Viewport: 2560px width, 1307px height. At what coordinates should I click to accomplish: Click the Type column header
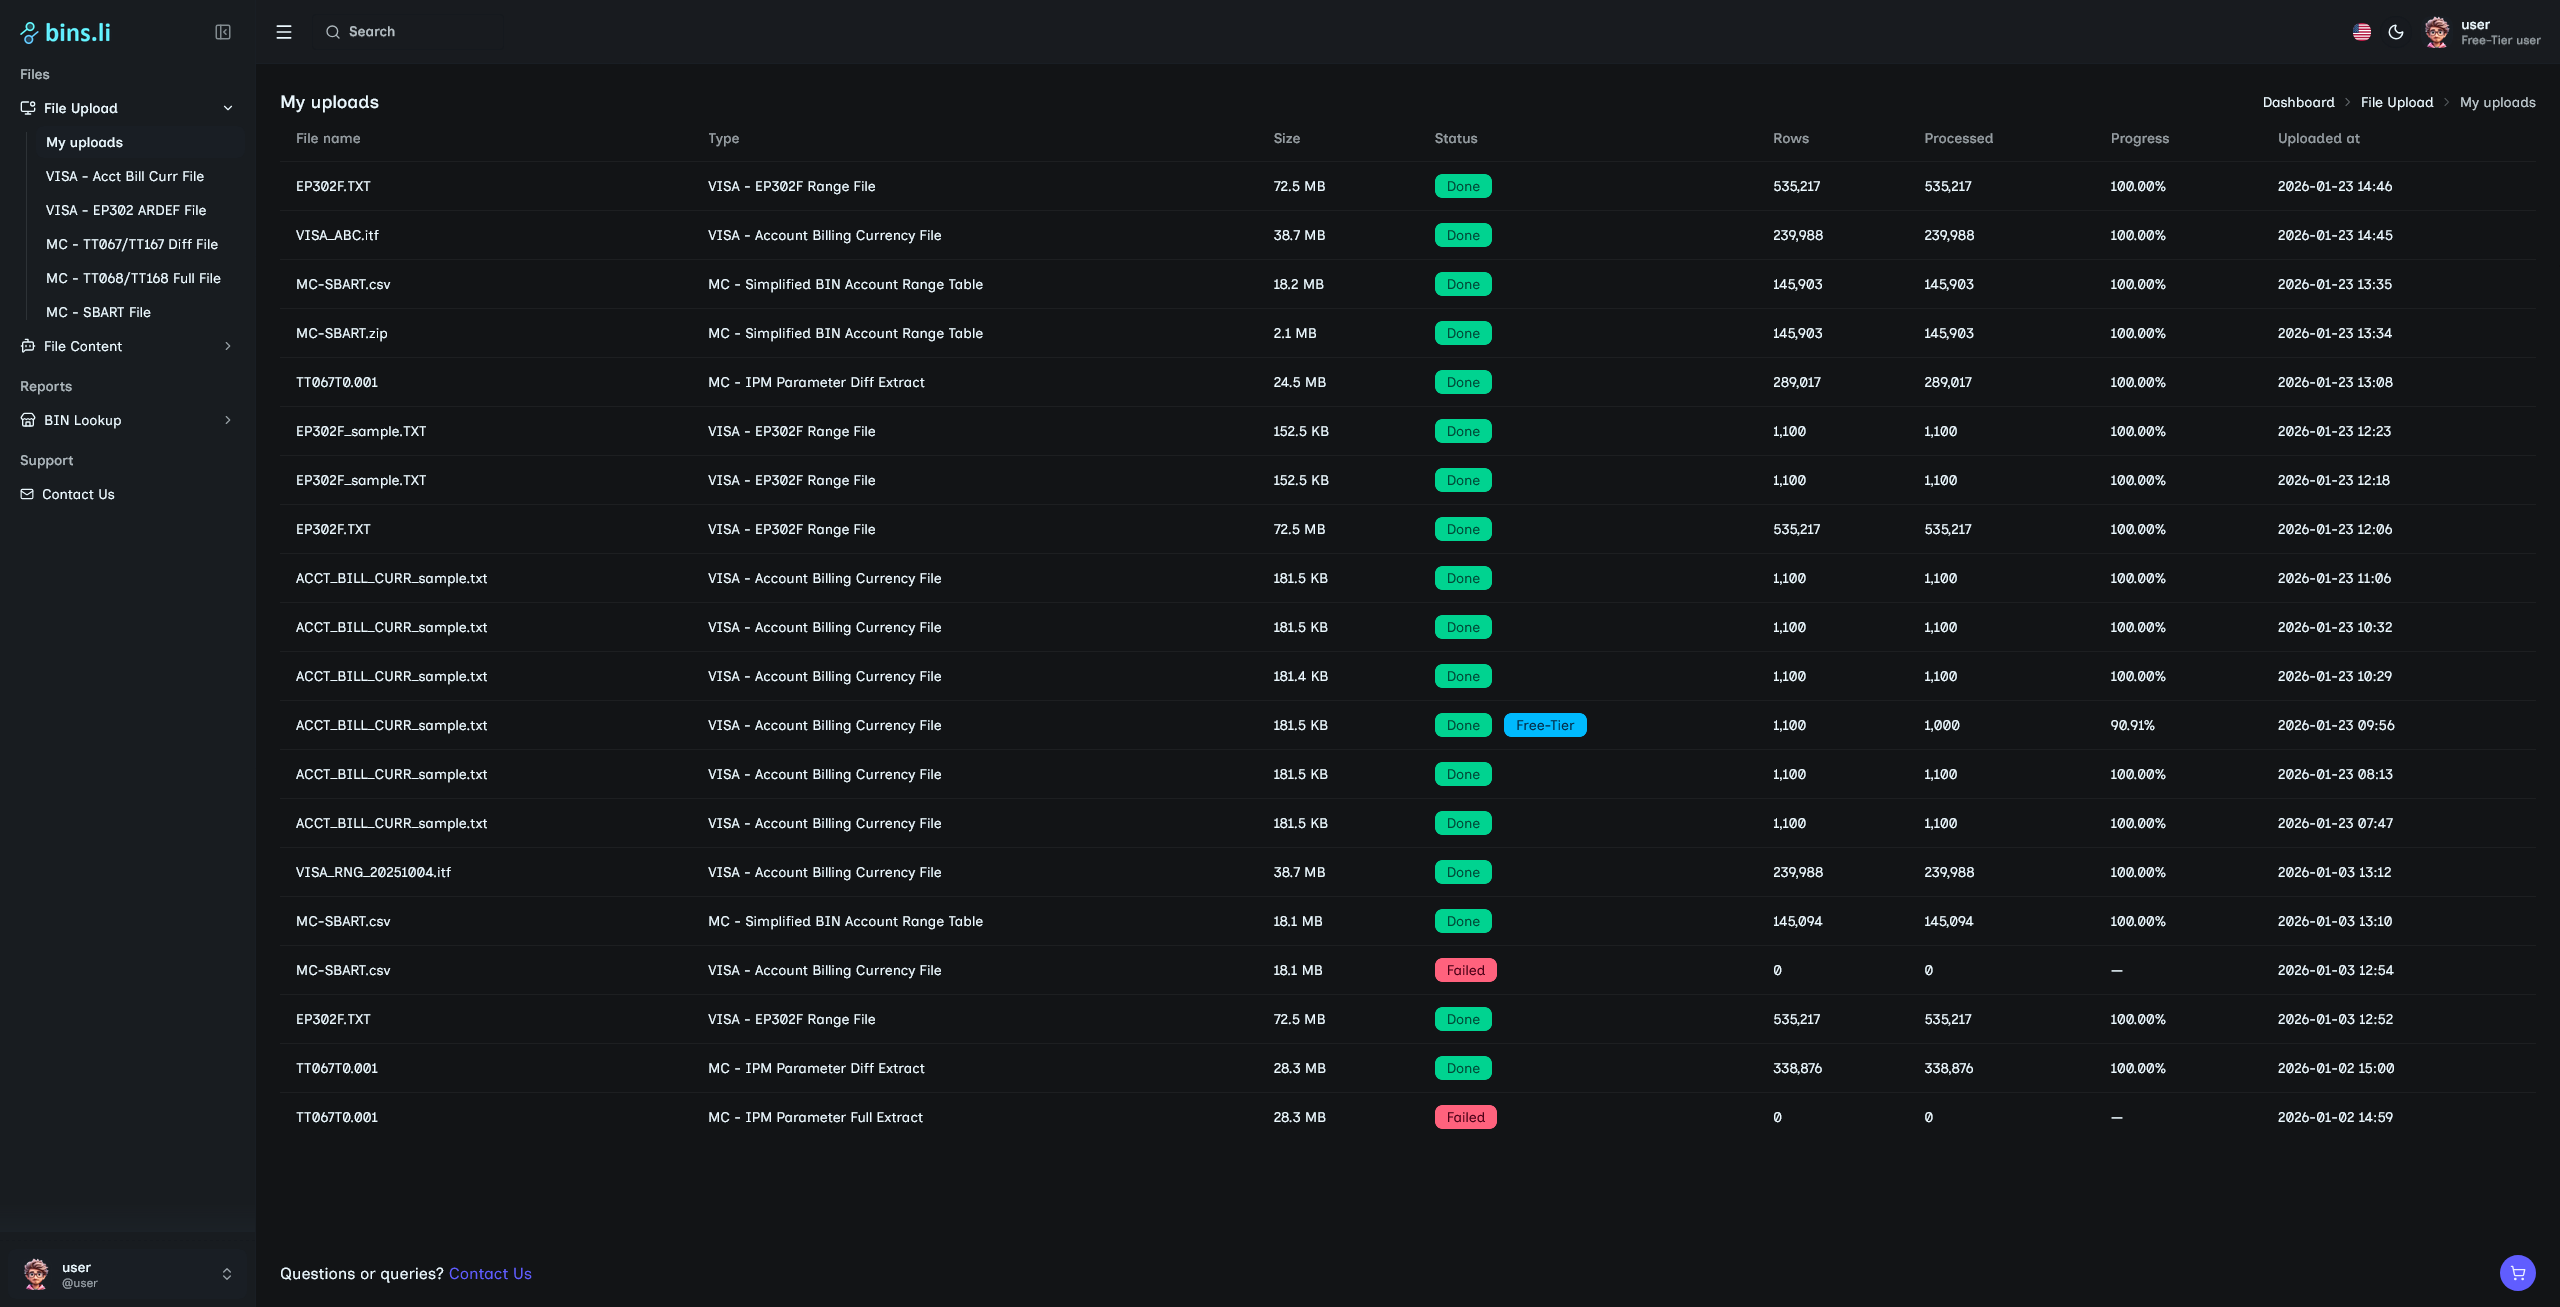point(723,138)
